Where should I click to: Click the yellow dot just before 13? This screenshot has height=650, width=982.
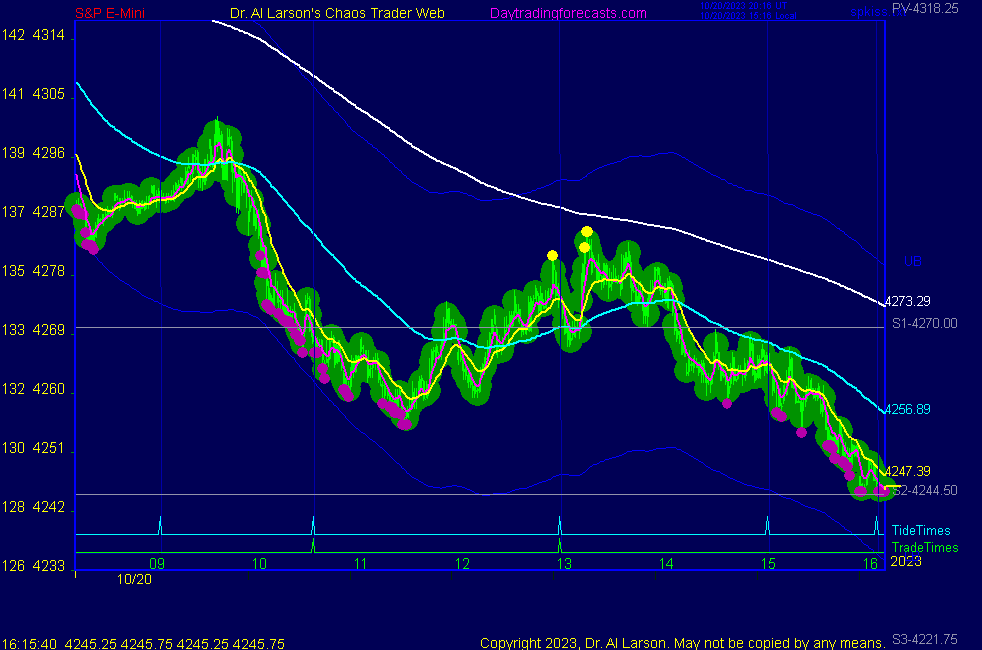point(552,255)
